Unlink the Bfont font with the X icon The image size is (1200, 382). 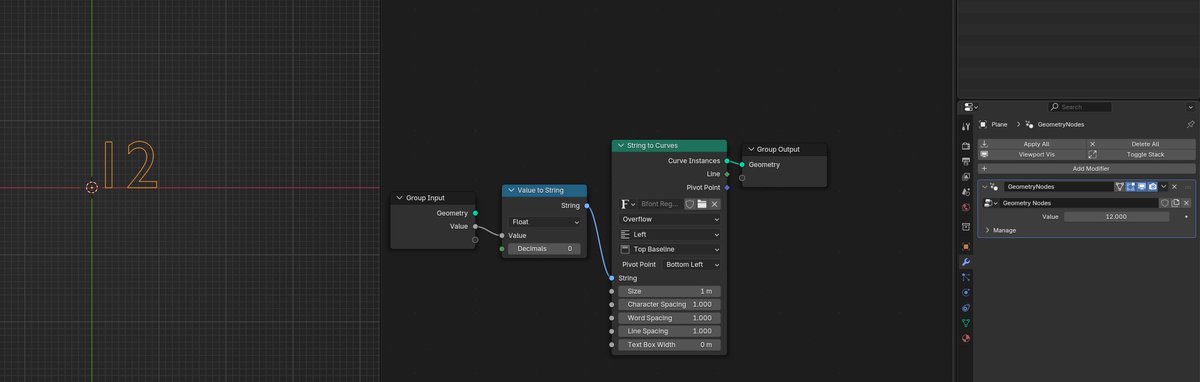[x=715, y=204]
